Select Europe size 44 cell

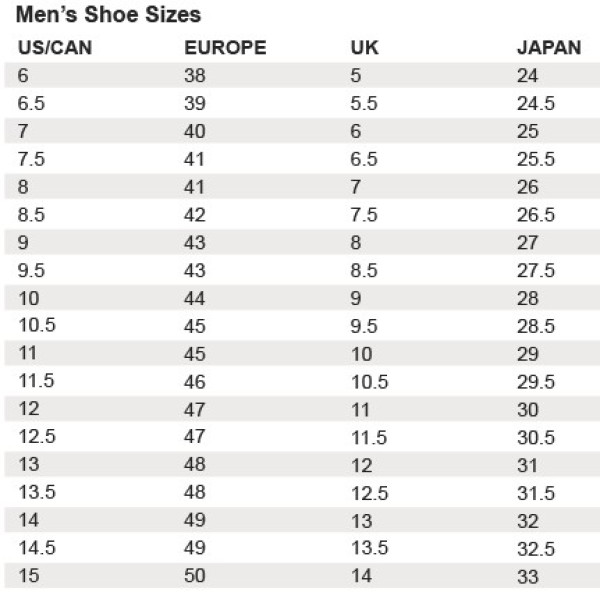coord(194,298)
